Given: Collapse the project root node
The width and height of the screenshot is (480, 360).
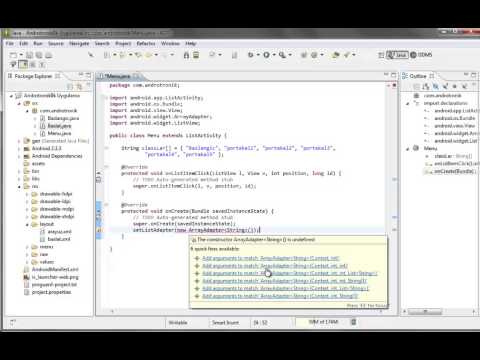Looking at the screenshot, I should point(11,96).
